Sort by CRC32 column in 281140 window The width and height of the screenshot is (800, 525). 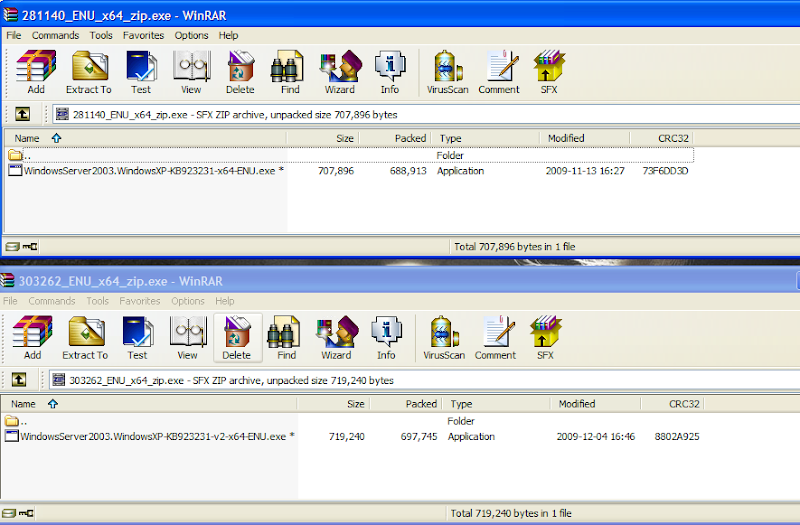[661, 138]
